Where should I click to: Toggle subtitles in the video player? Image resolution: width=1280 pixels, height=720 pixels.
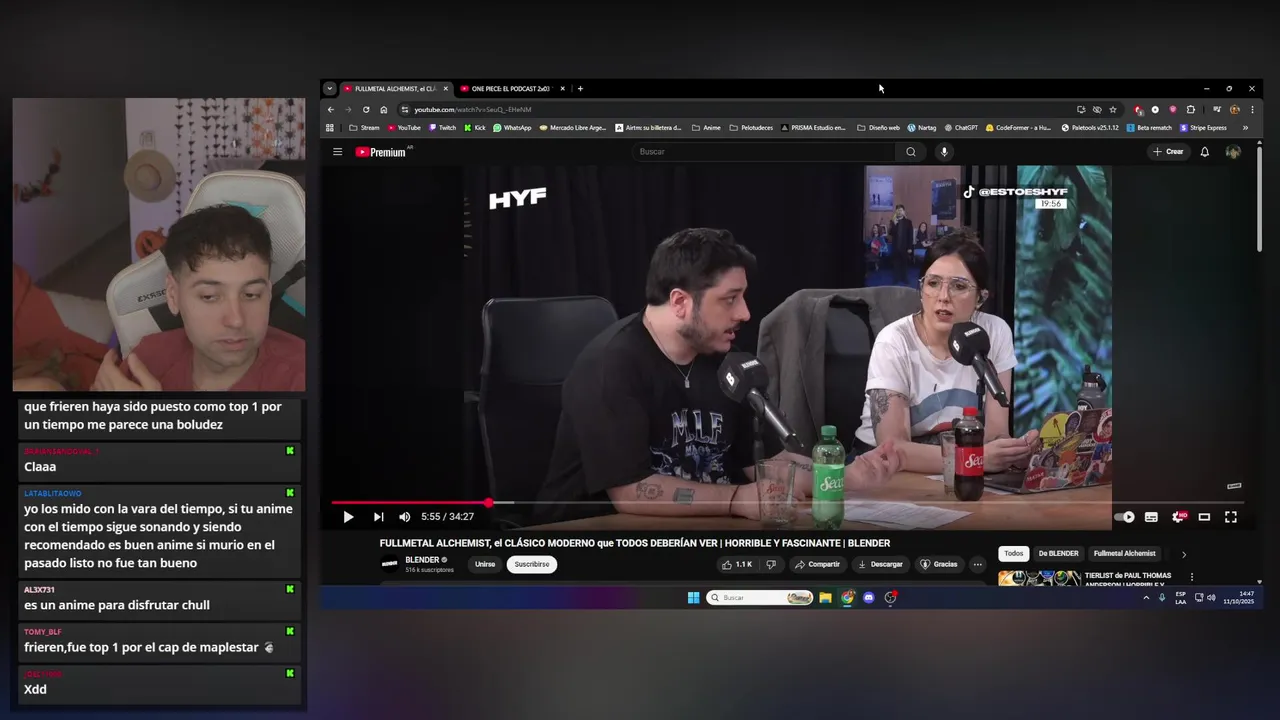1151,517
